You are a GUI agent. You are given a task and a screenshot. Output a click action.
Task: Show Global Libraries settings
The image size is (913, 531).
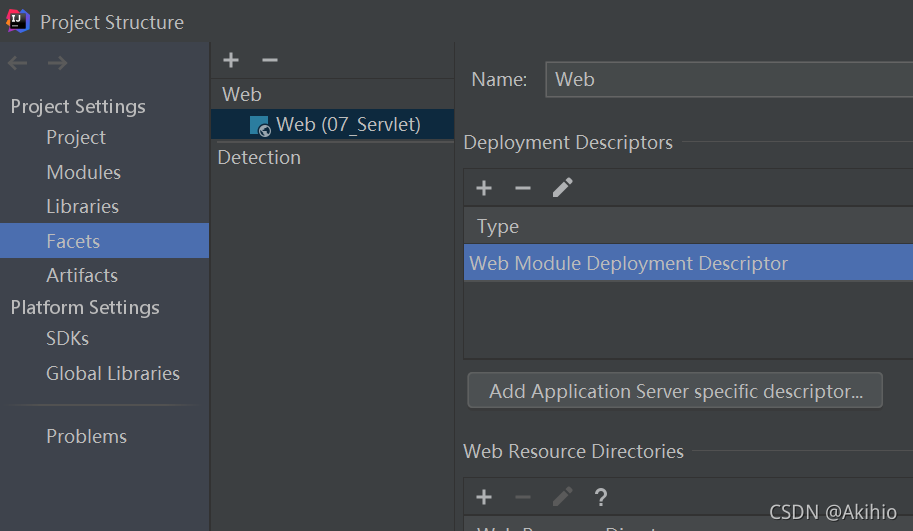[x=113, y=373]
